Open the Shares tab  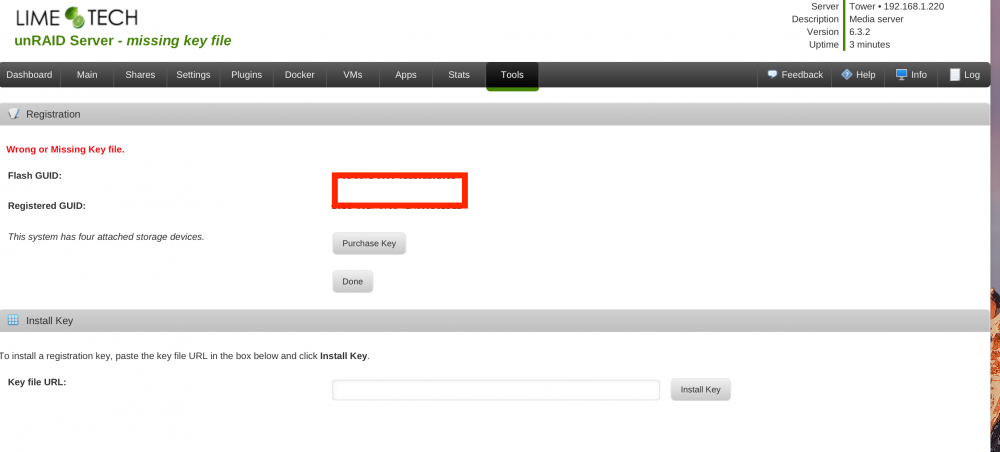click(x=140, y=75)
